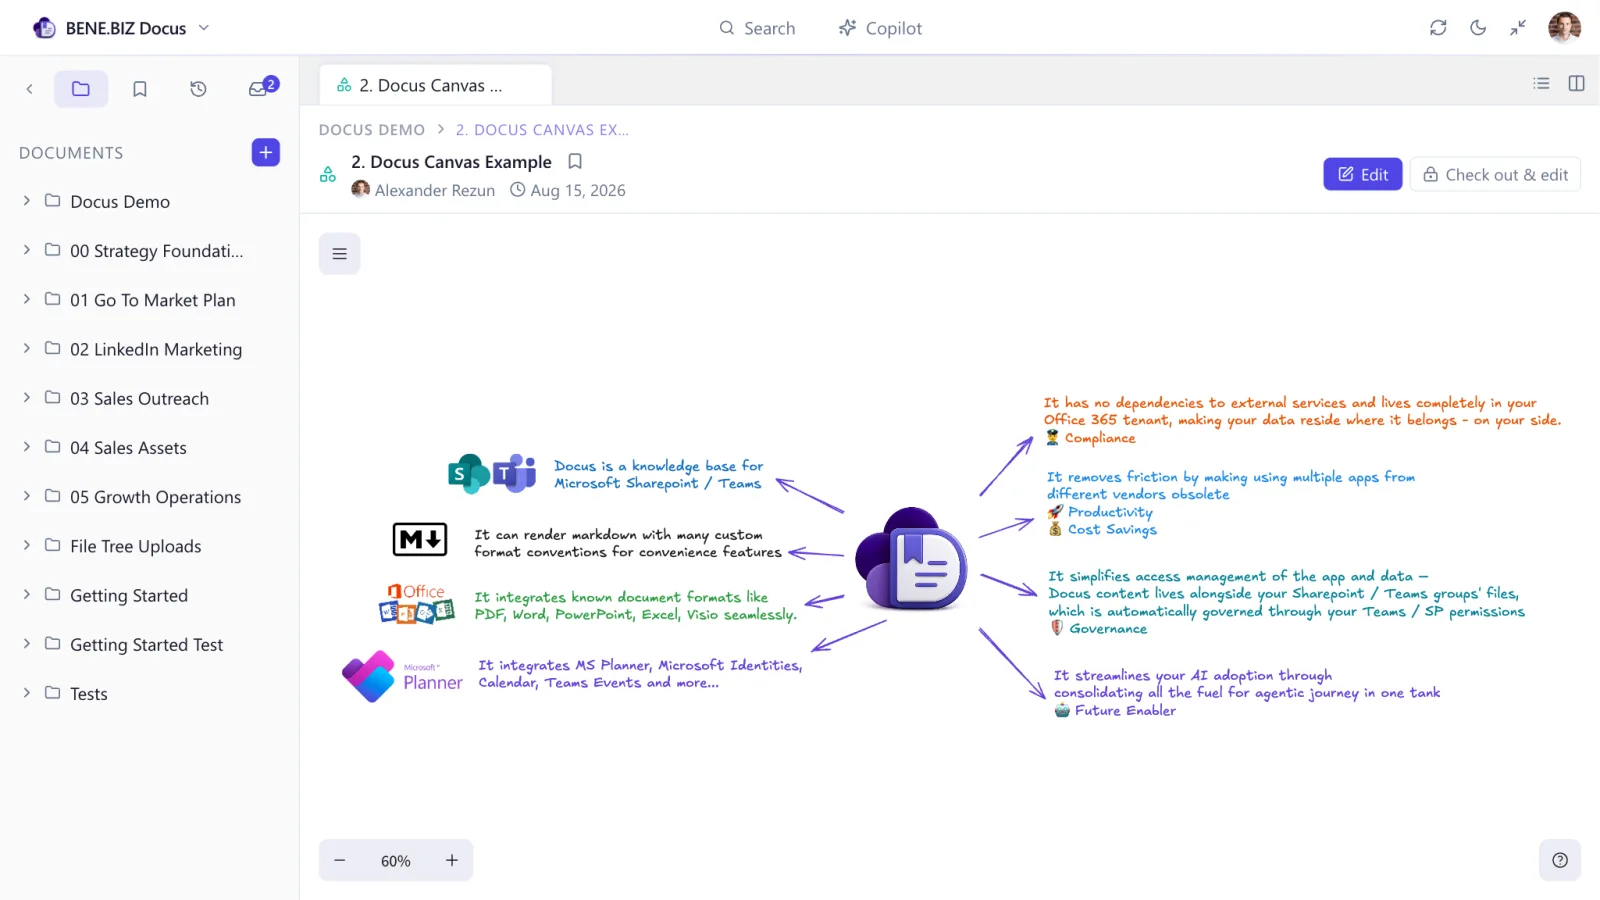Click the 2. DOCUS CANVAS EX... breadcrumb

[x=542, y=130]
